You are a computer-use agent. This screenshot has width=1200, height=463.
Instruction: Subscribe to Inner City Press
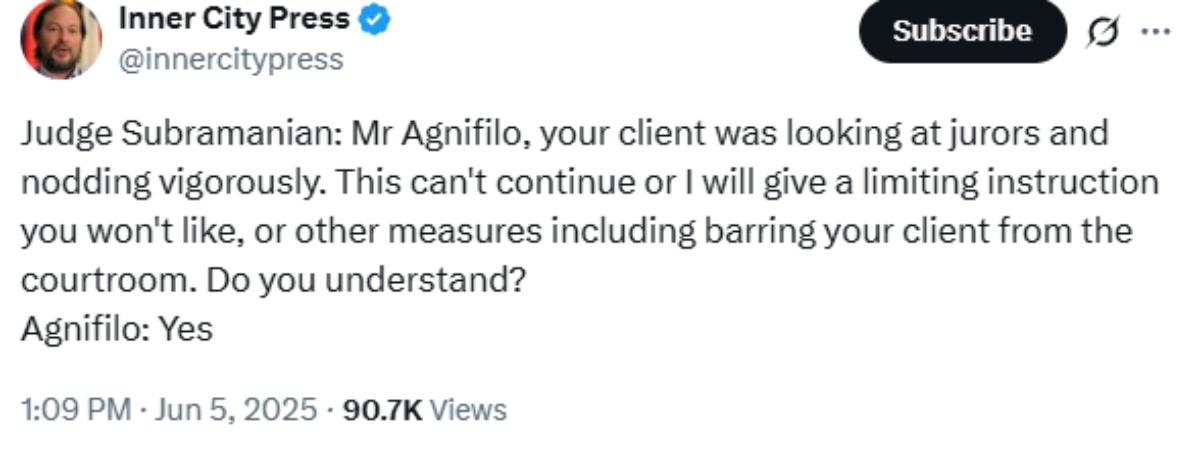click(x=962, y=31)
